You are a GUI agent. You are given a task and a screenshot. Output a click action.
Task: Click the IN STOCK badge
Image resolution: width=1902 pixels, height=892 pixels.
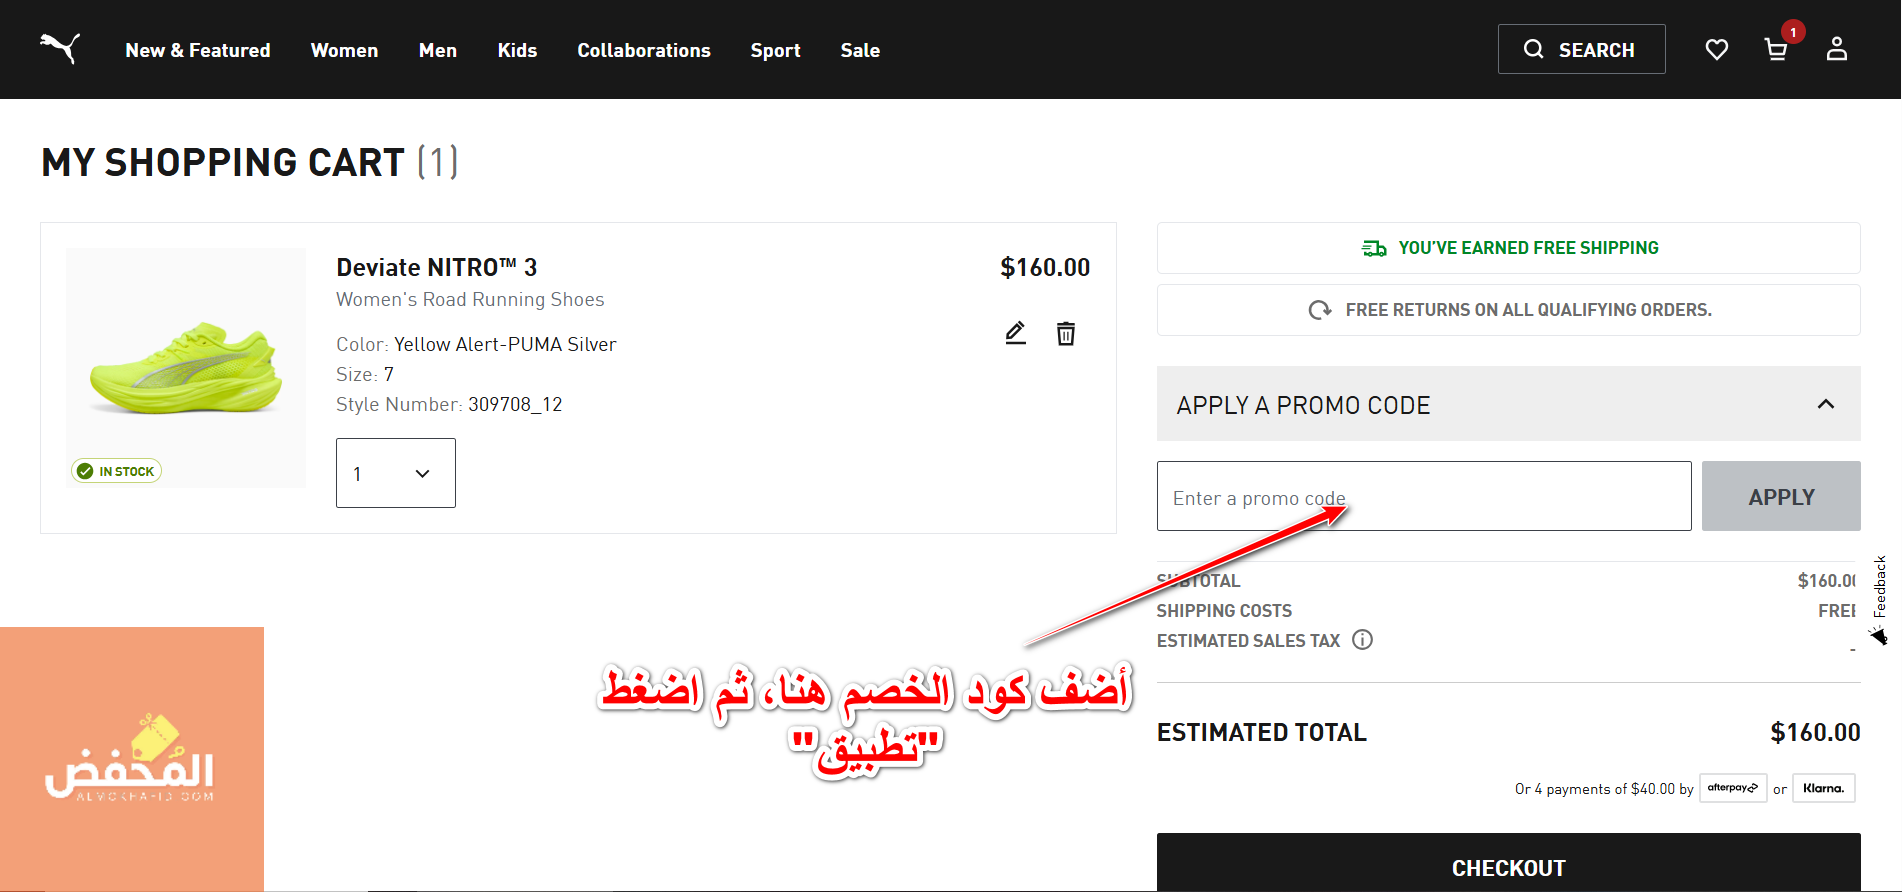[117, 471]
